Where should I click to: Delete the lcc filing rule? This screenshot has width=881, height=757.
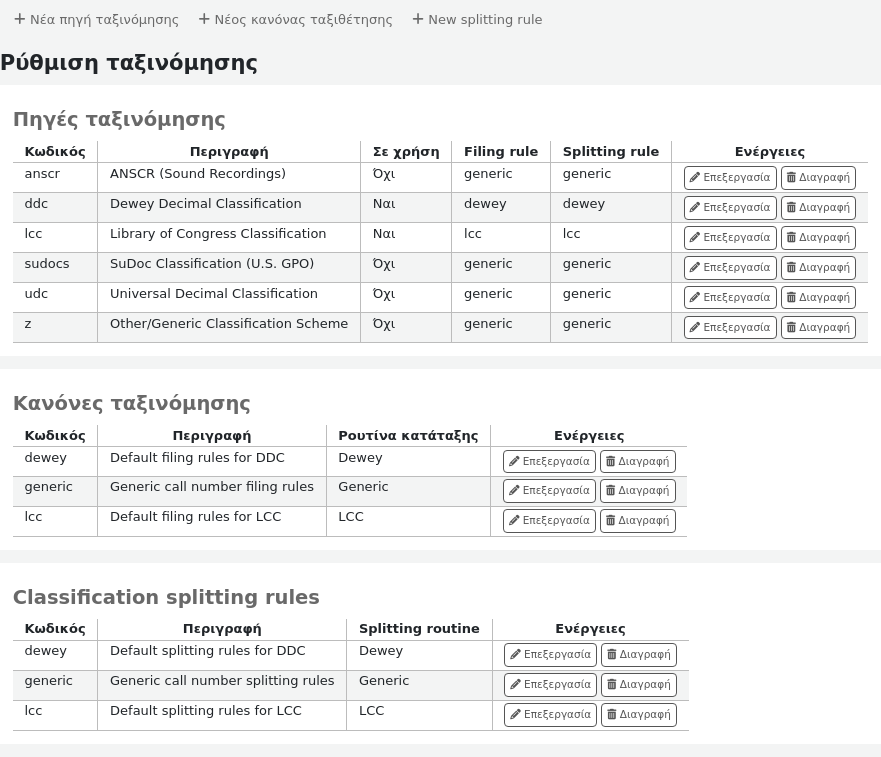click(637, 521)
